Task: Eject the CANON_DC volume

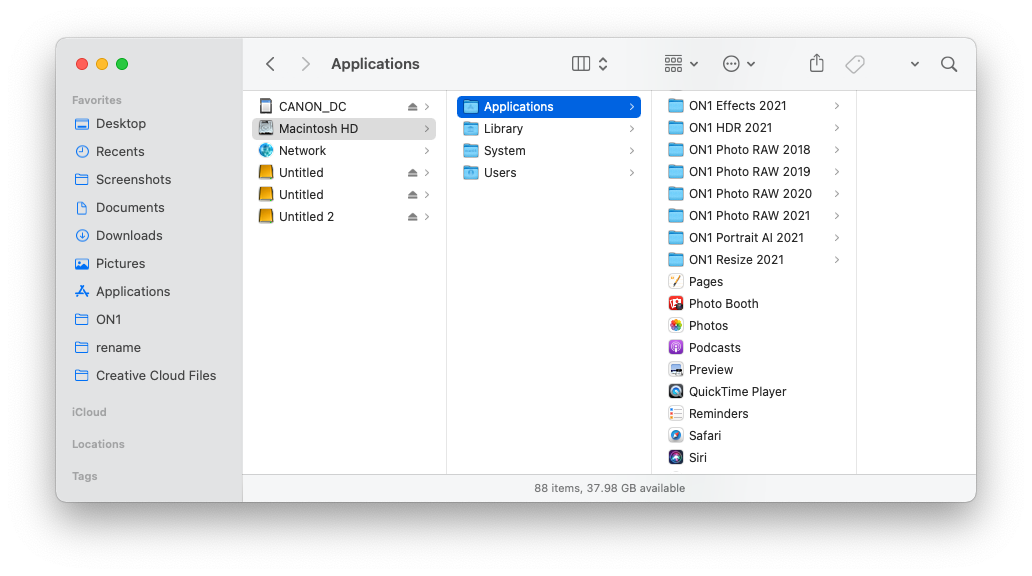Action: pos(413,107)
